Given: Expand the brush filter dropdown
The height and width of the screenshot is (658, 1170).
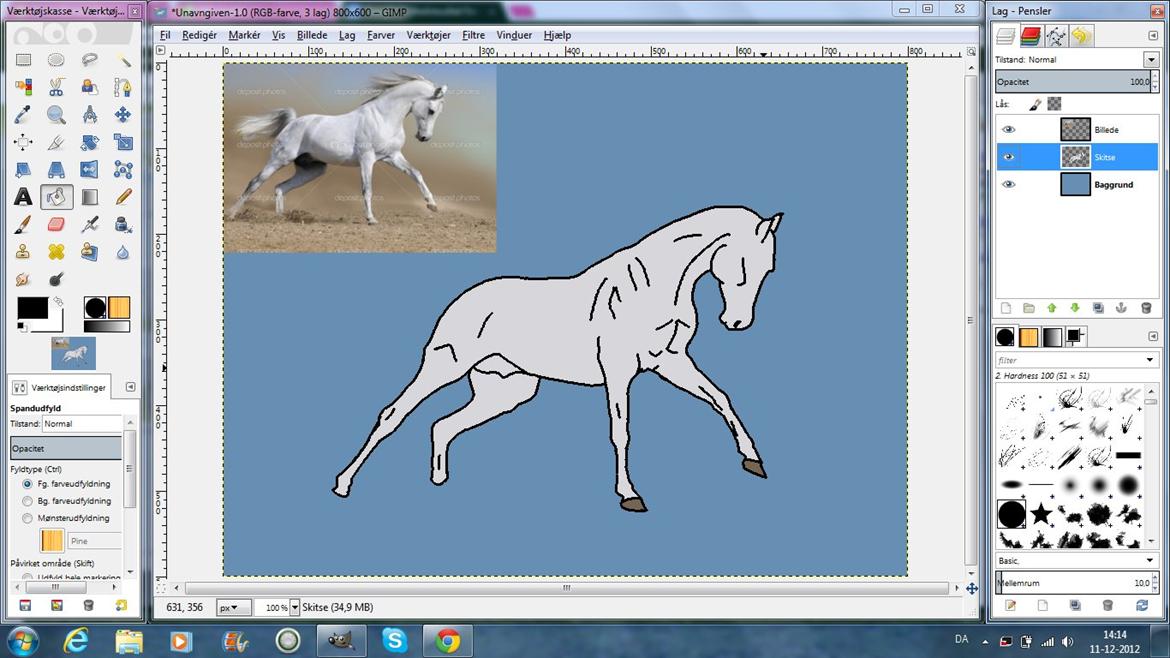Looking at the screenshot, I should coord(1150,360).
